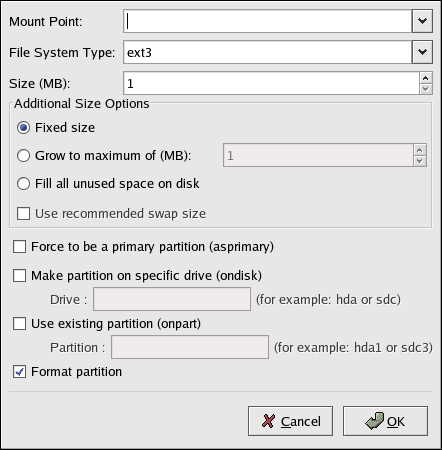442x450 pixels.
Task: Select Fill all unused space on disk
Action: [23, 184]
